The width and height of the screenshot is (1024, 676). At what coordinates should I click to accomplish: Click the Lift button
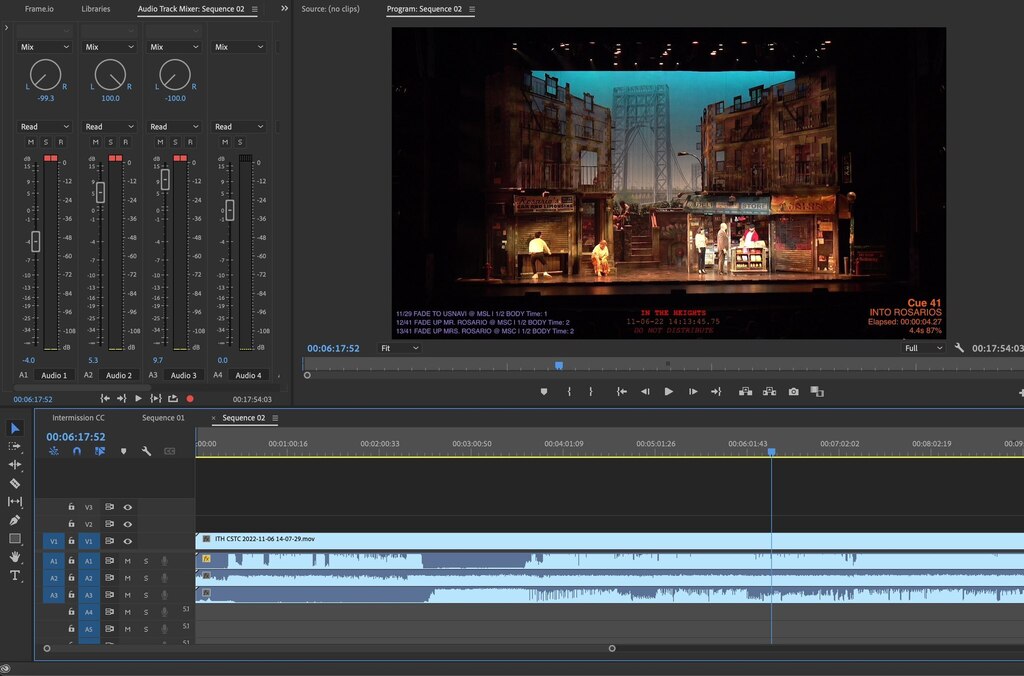745,392
